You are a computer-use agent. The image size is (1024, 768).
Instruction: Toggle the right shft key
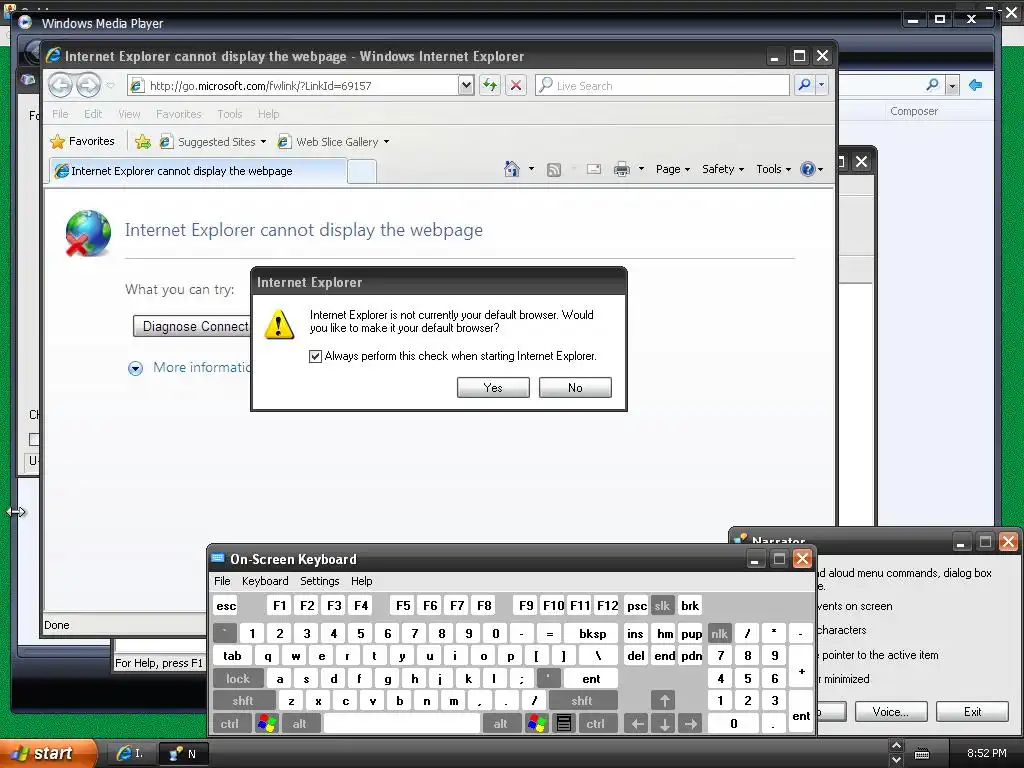pos(582,701)
